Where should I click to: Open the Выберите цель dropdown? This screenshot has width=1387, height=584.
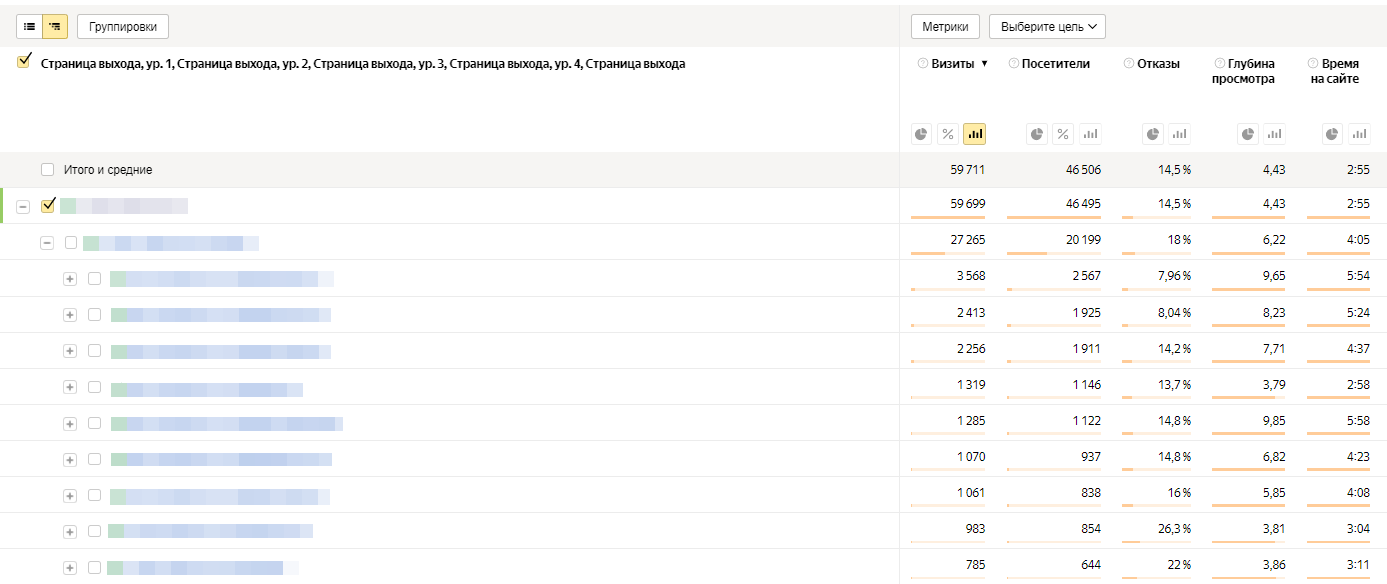1047,26
